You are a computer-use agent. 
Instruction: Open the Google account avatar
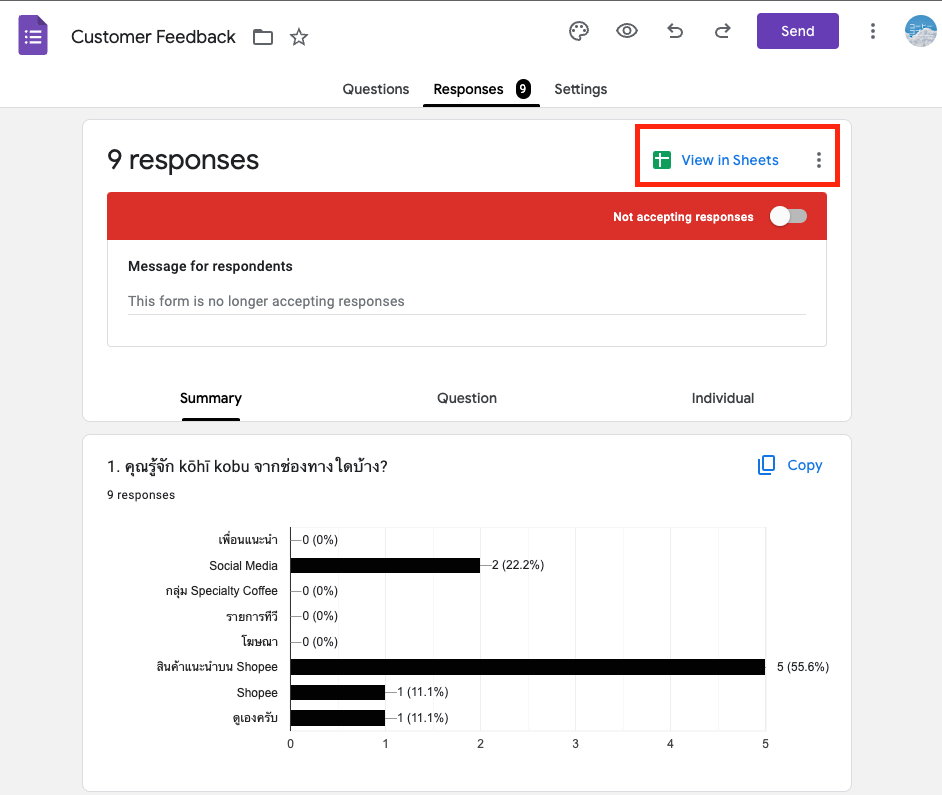pyautogui.click(x=921, y=31)
